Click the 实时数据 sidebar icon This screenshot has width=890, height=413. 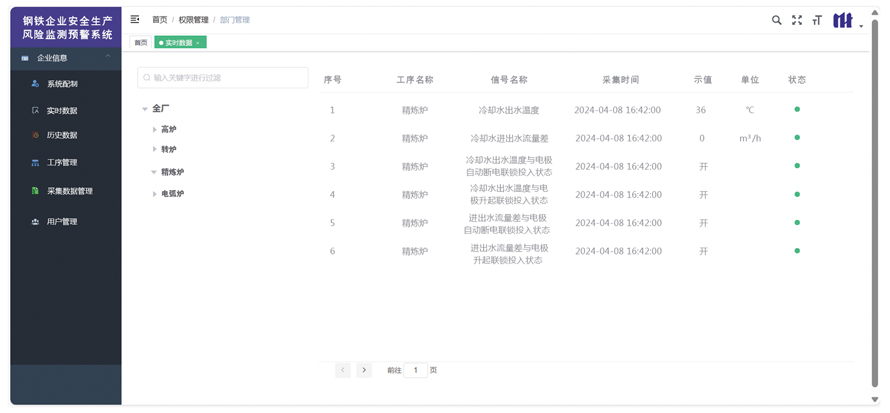pyautogui.click(x=35, y=111)
